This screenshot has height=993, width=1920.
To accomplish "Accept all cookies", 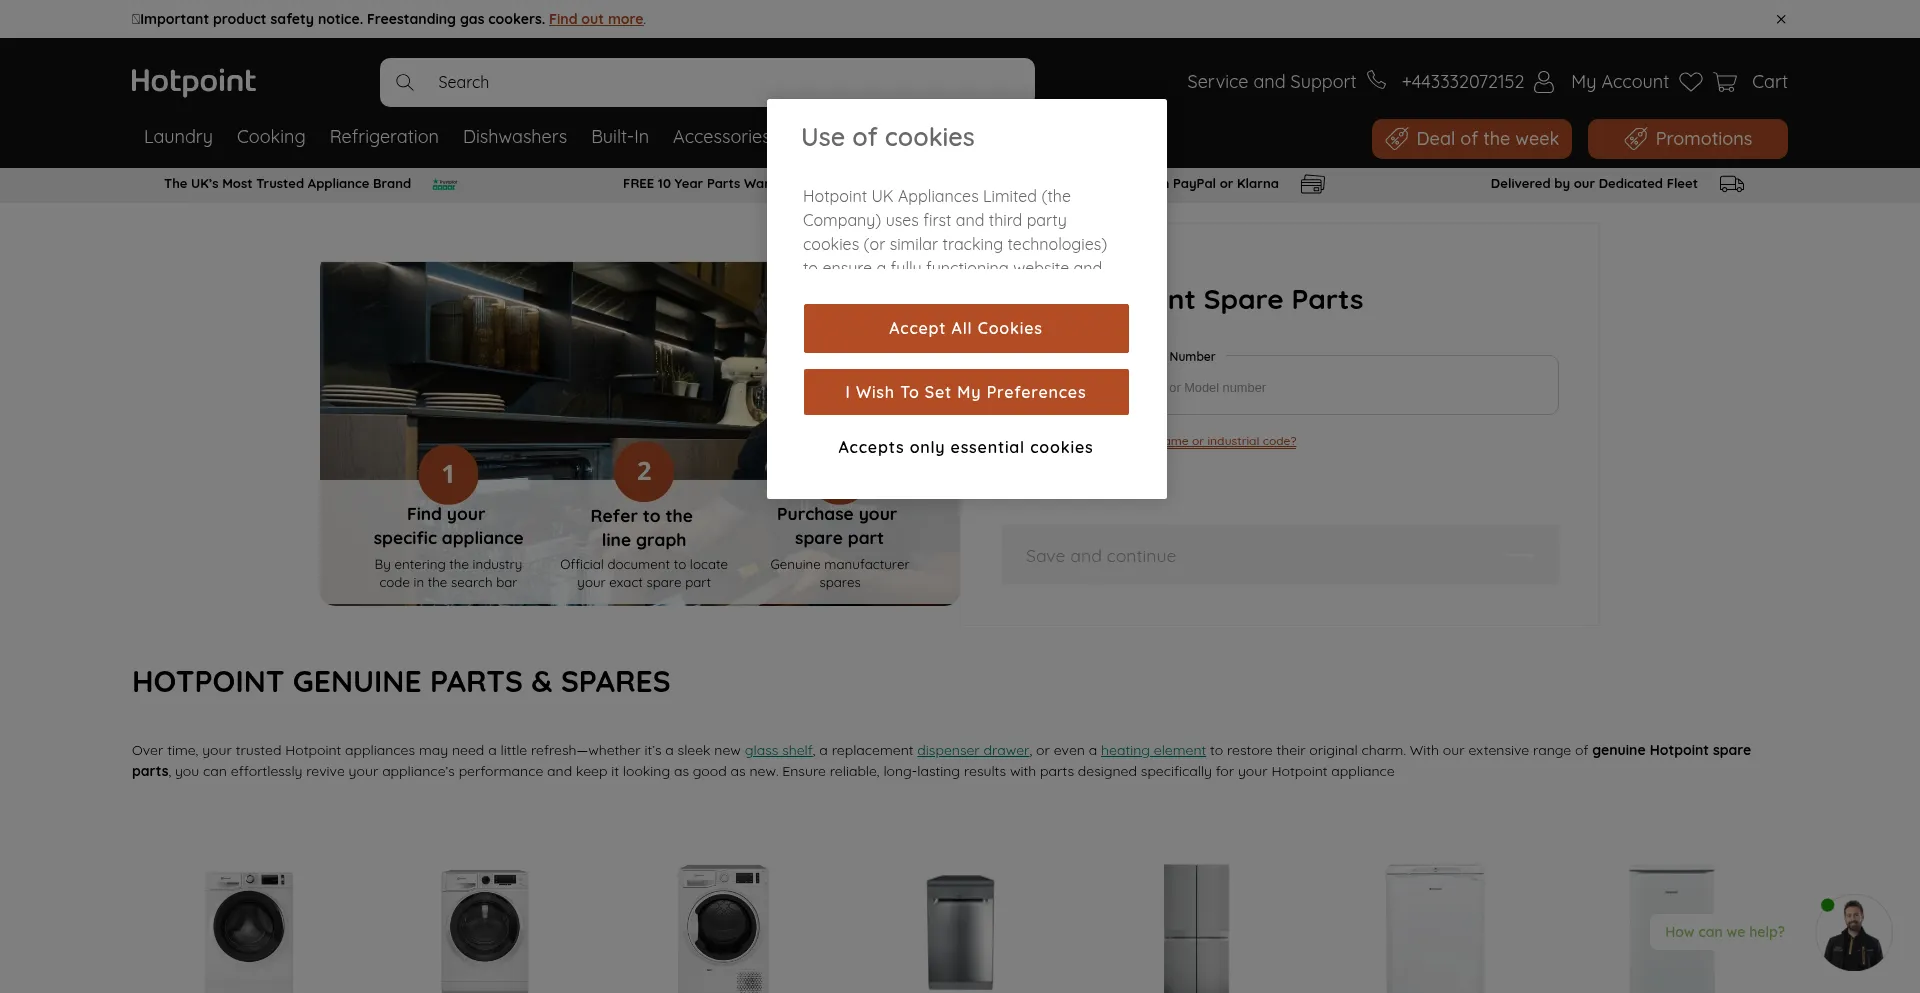I will tap(966, 328).
